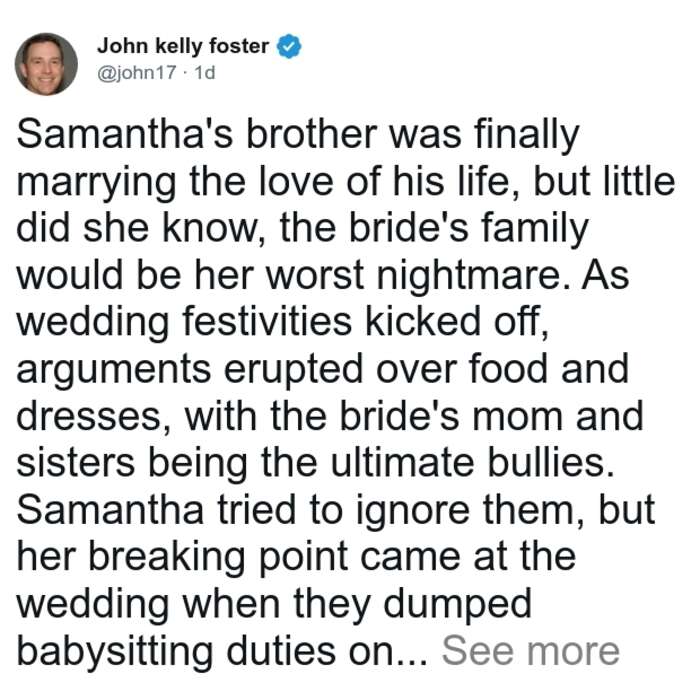Visit the @john17 handle link

point(137,73)
